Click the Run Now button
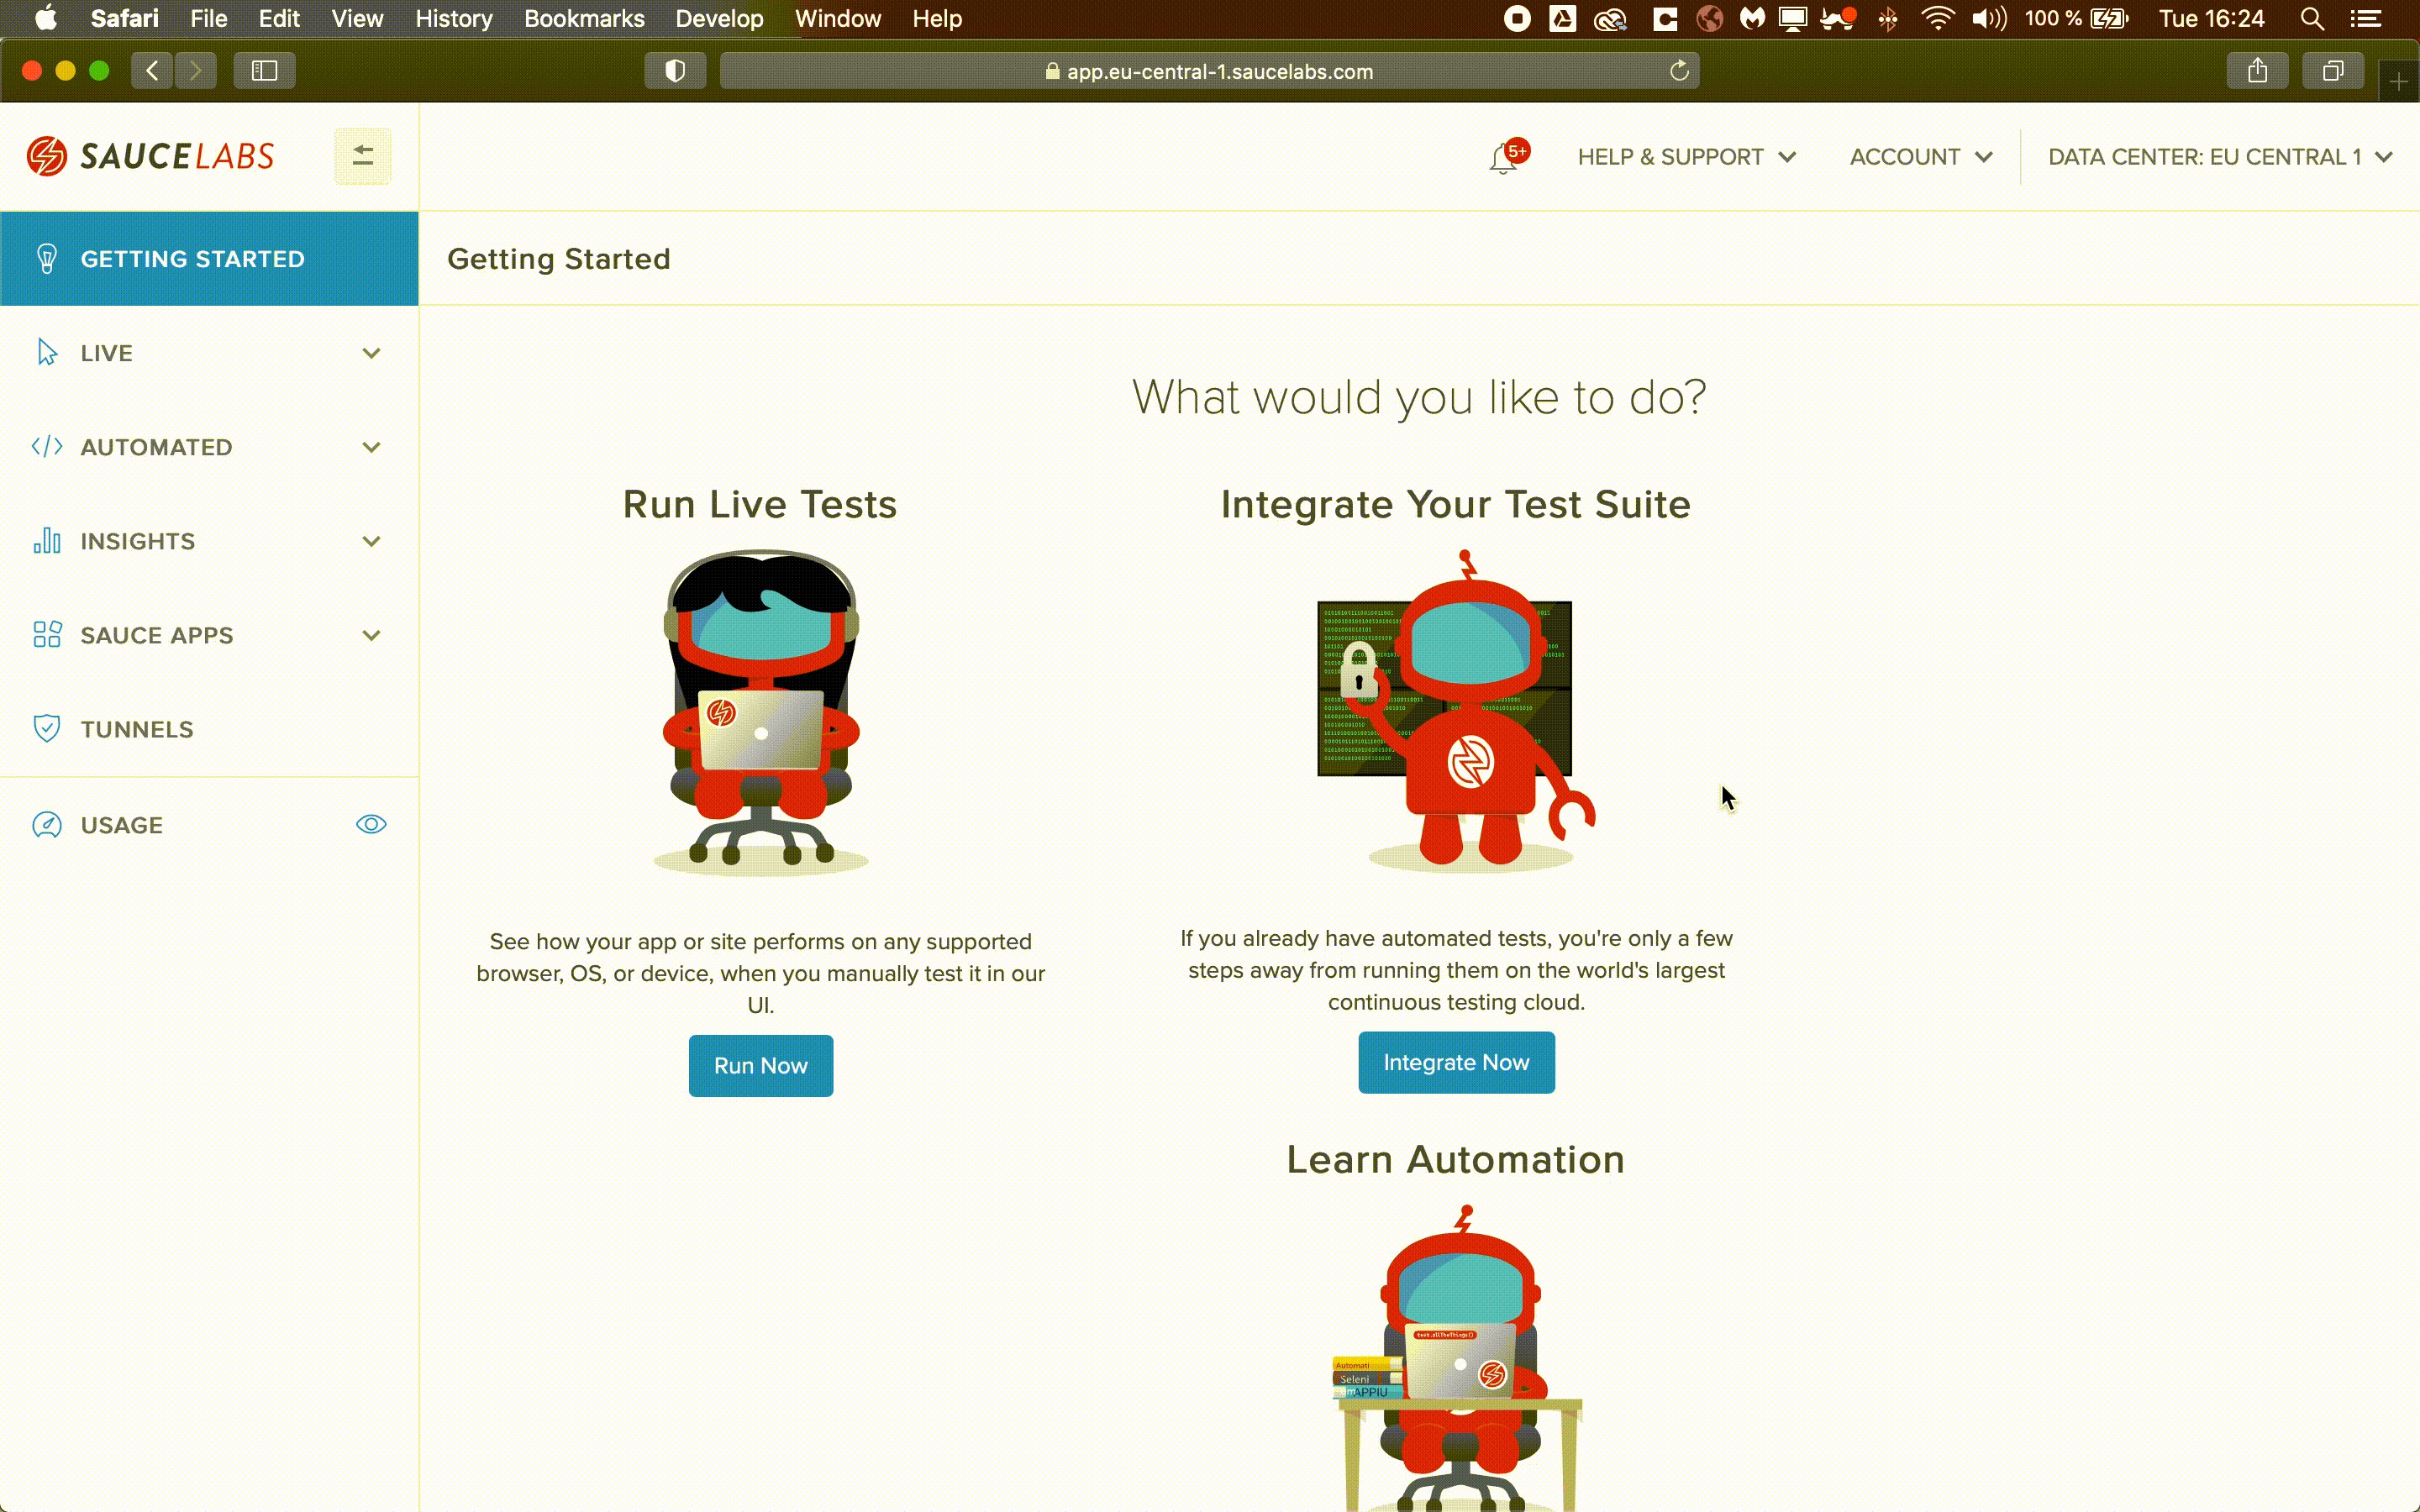 click(760, 1066)
